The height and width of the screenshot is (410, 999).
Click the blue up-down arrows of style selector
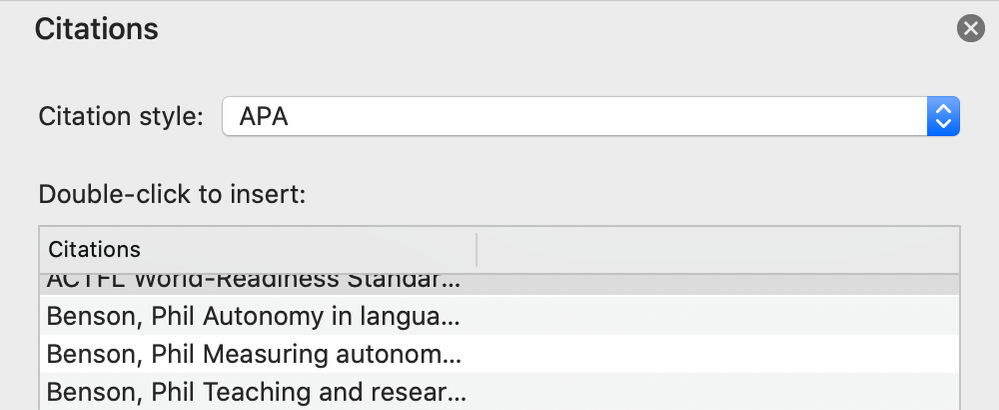943,117
